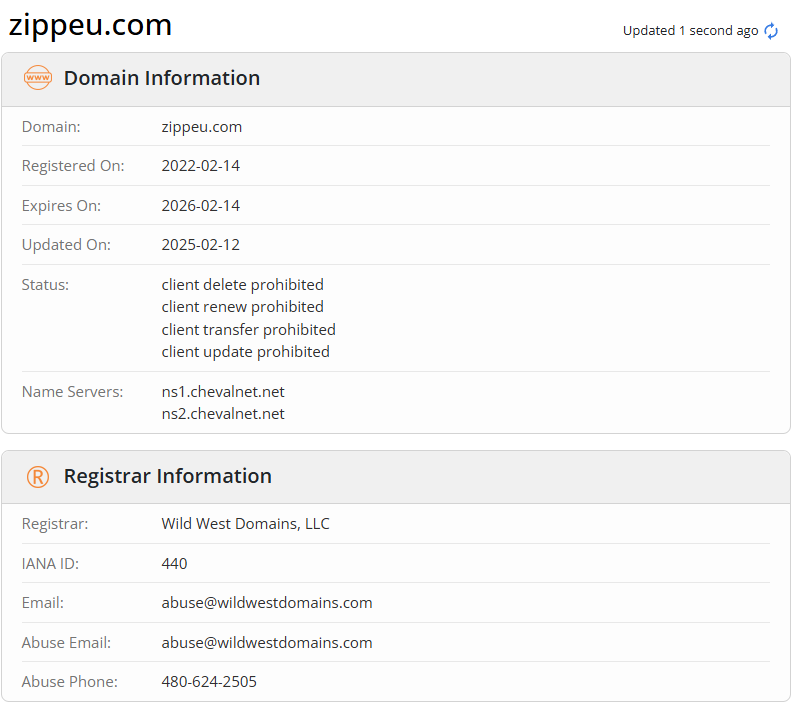Click the zippeu.com page title
Screen dimensions: 800x706
point(91,25)
